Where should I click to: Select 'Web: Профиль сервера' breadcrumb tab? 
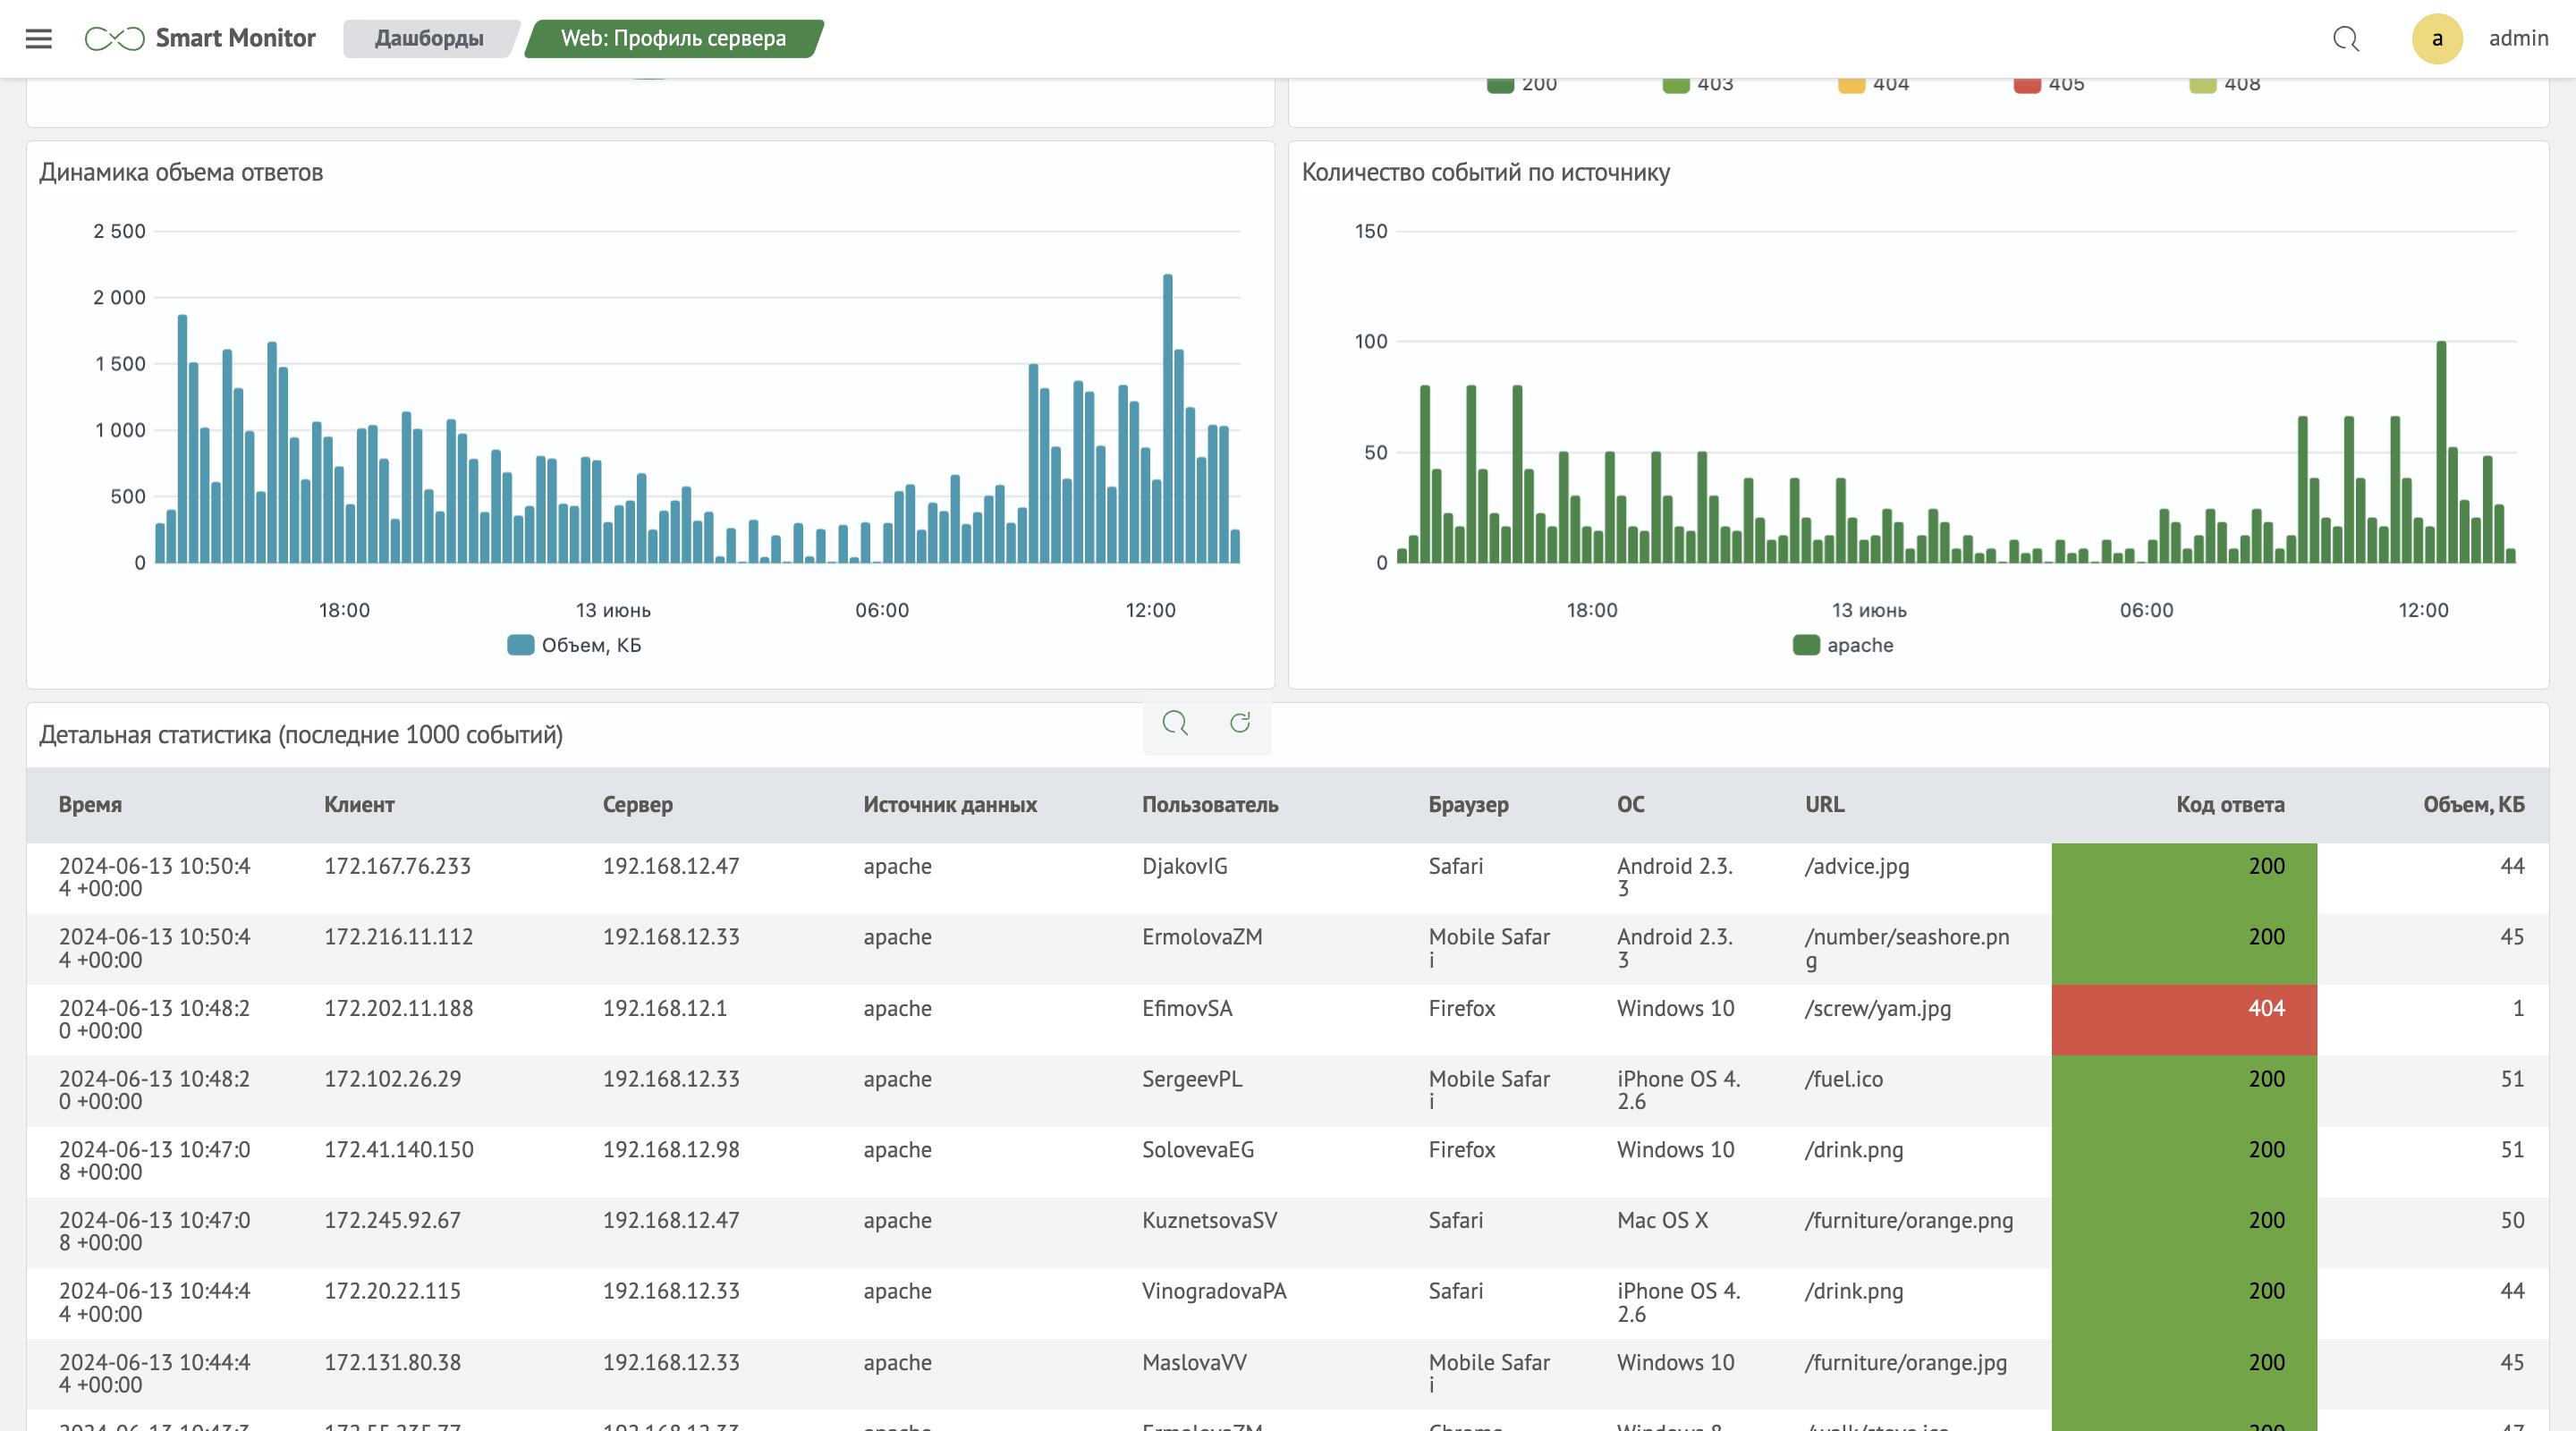tap(673, 39)
